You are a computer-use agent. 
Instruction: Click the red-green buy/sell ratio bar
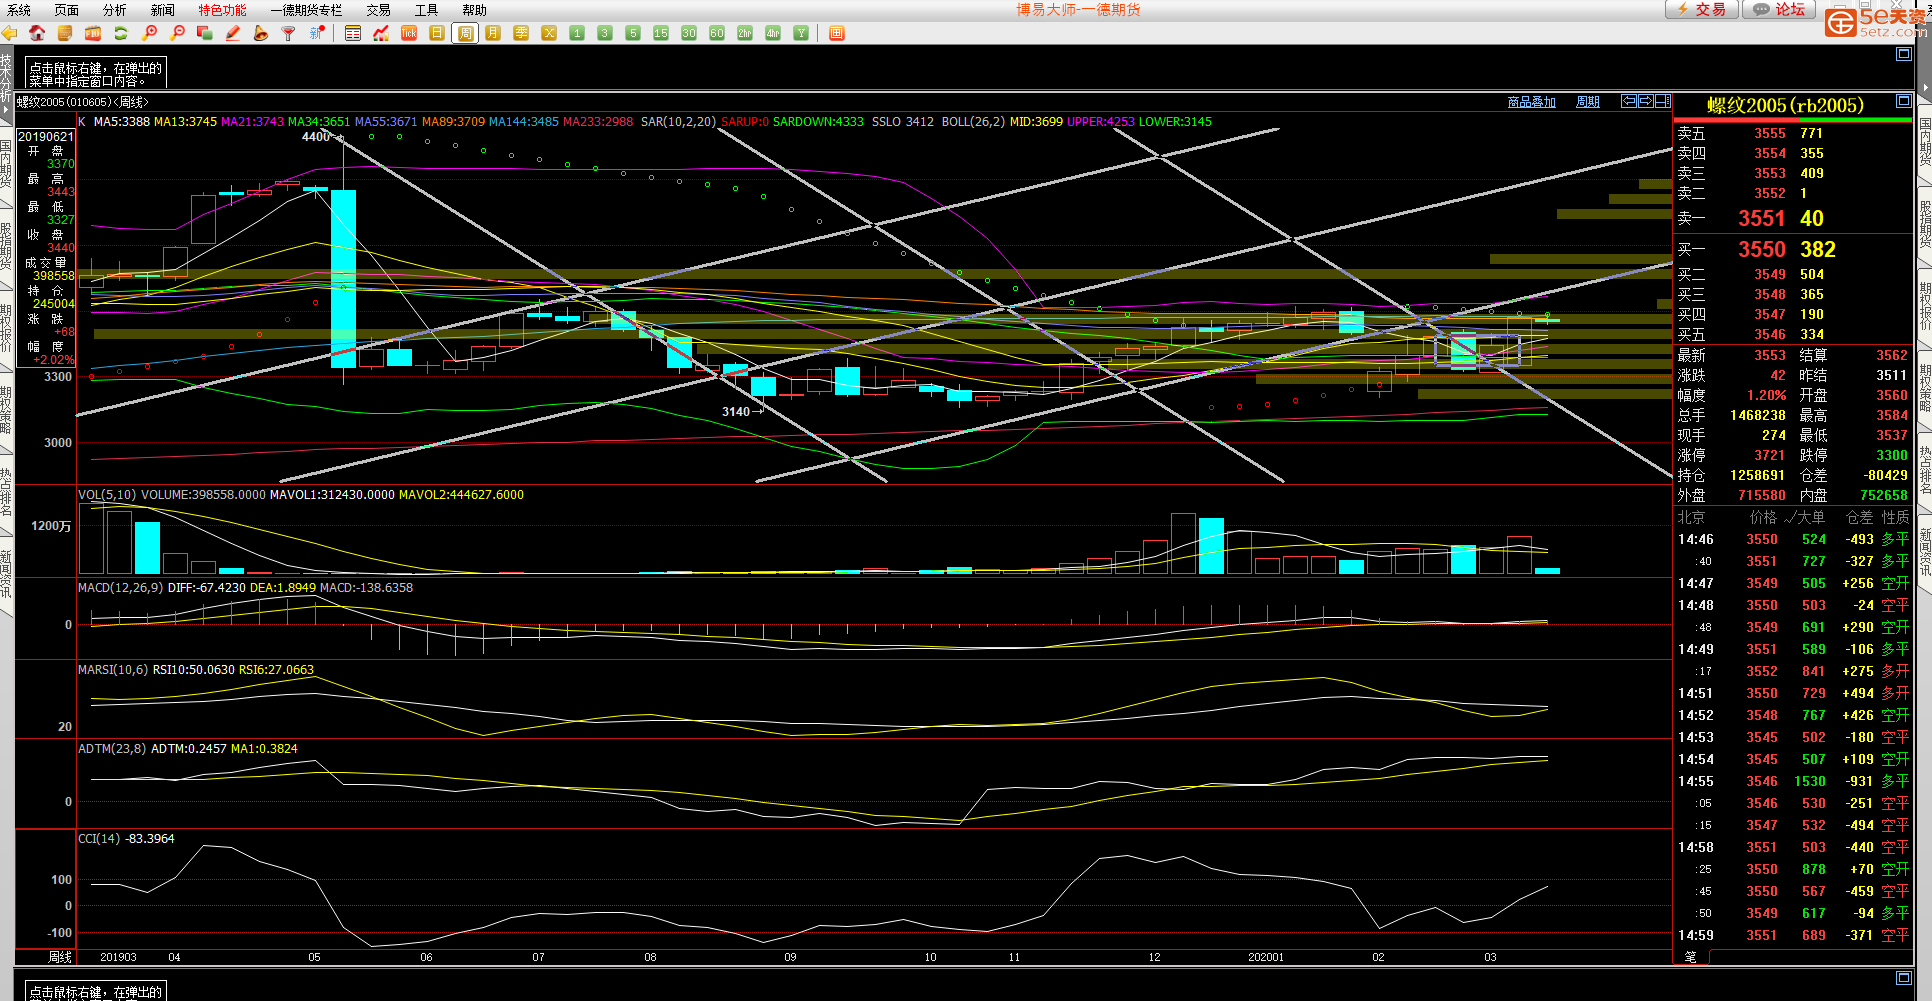click(x=1792, y=120)
